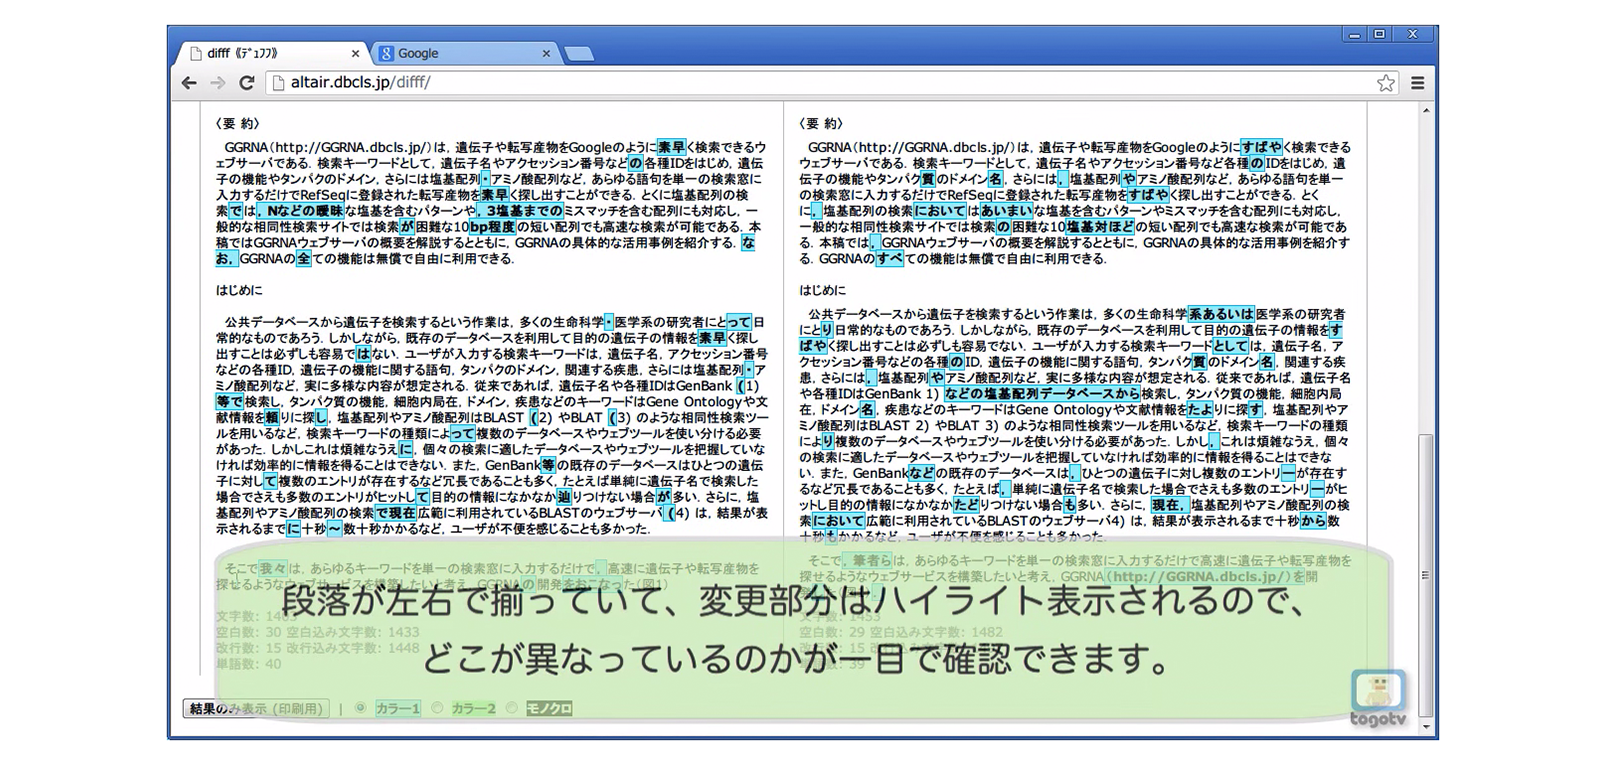Click highlighted 我々 in left pane
Viewport: 1600px width, 768px height.
[273, 569]
